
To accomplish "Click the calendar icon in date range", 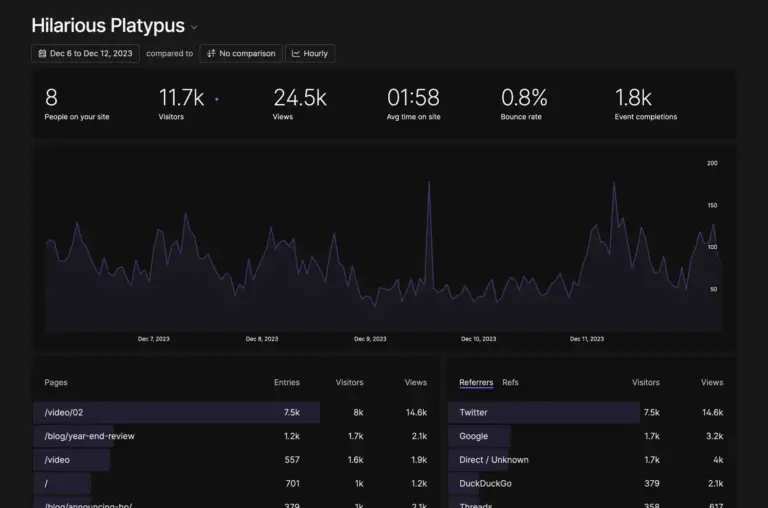I will pyautogui.click(x=42, y=53).
